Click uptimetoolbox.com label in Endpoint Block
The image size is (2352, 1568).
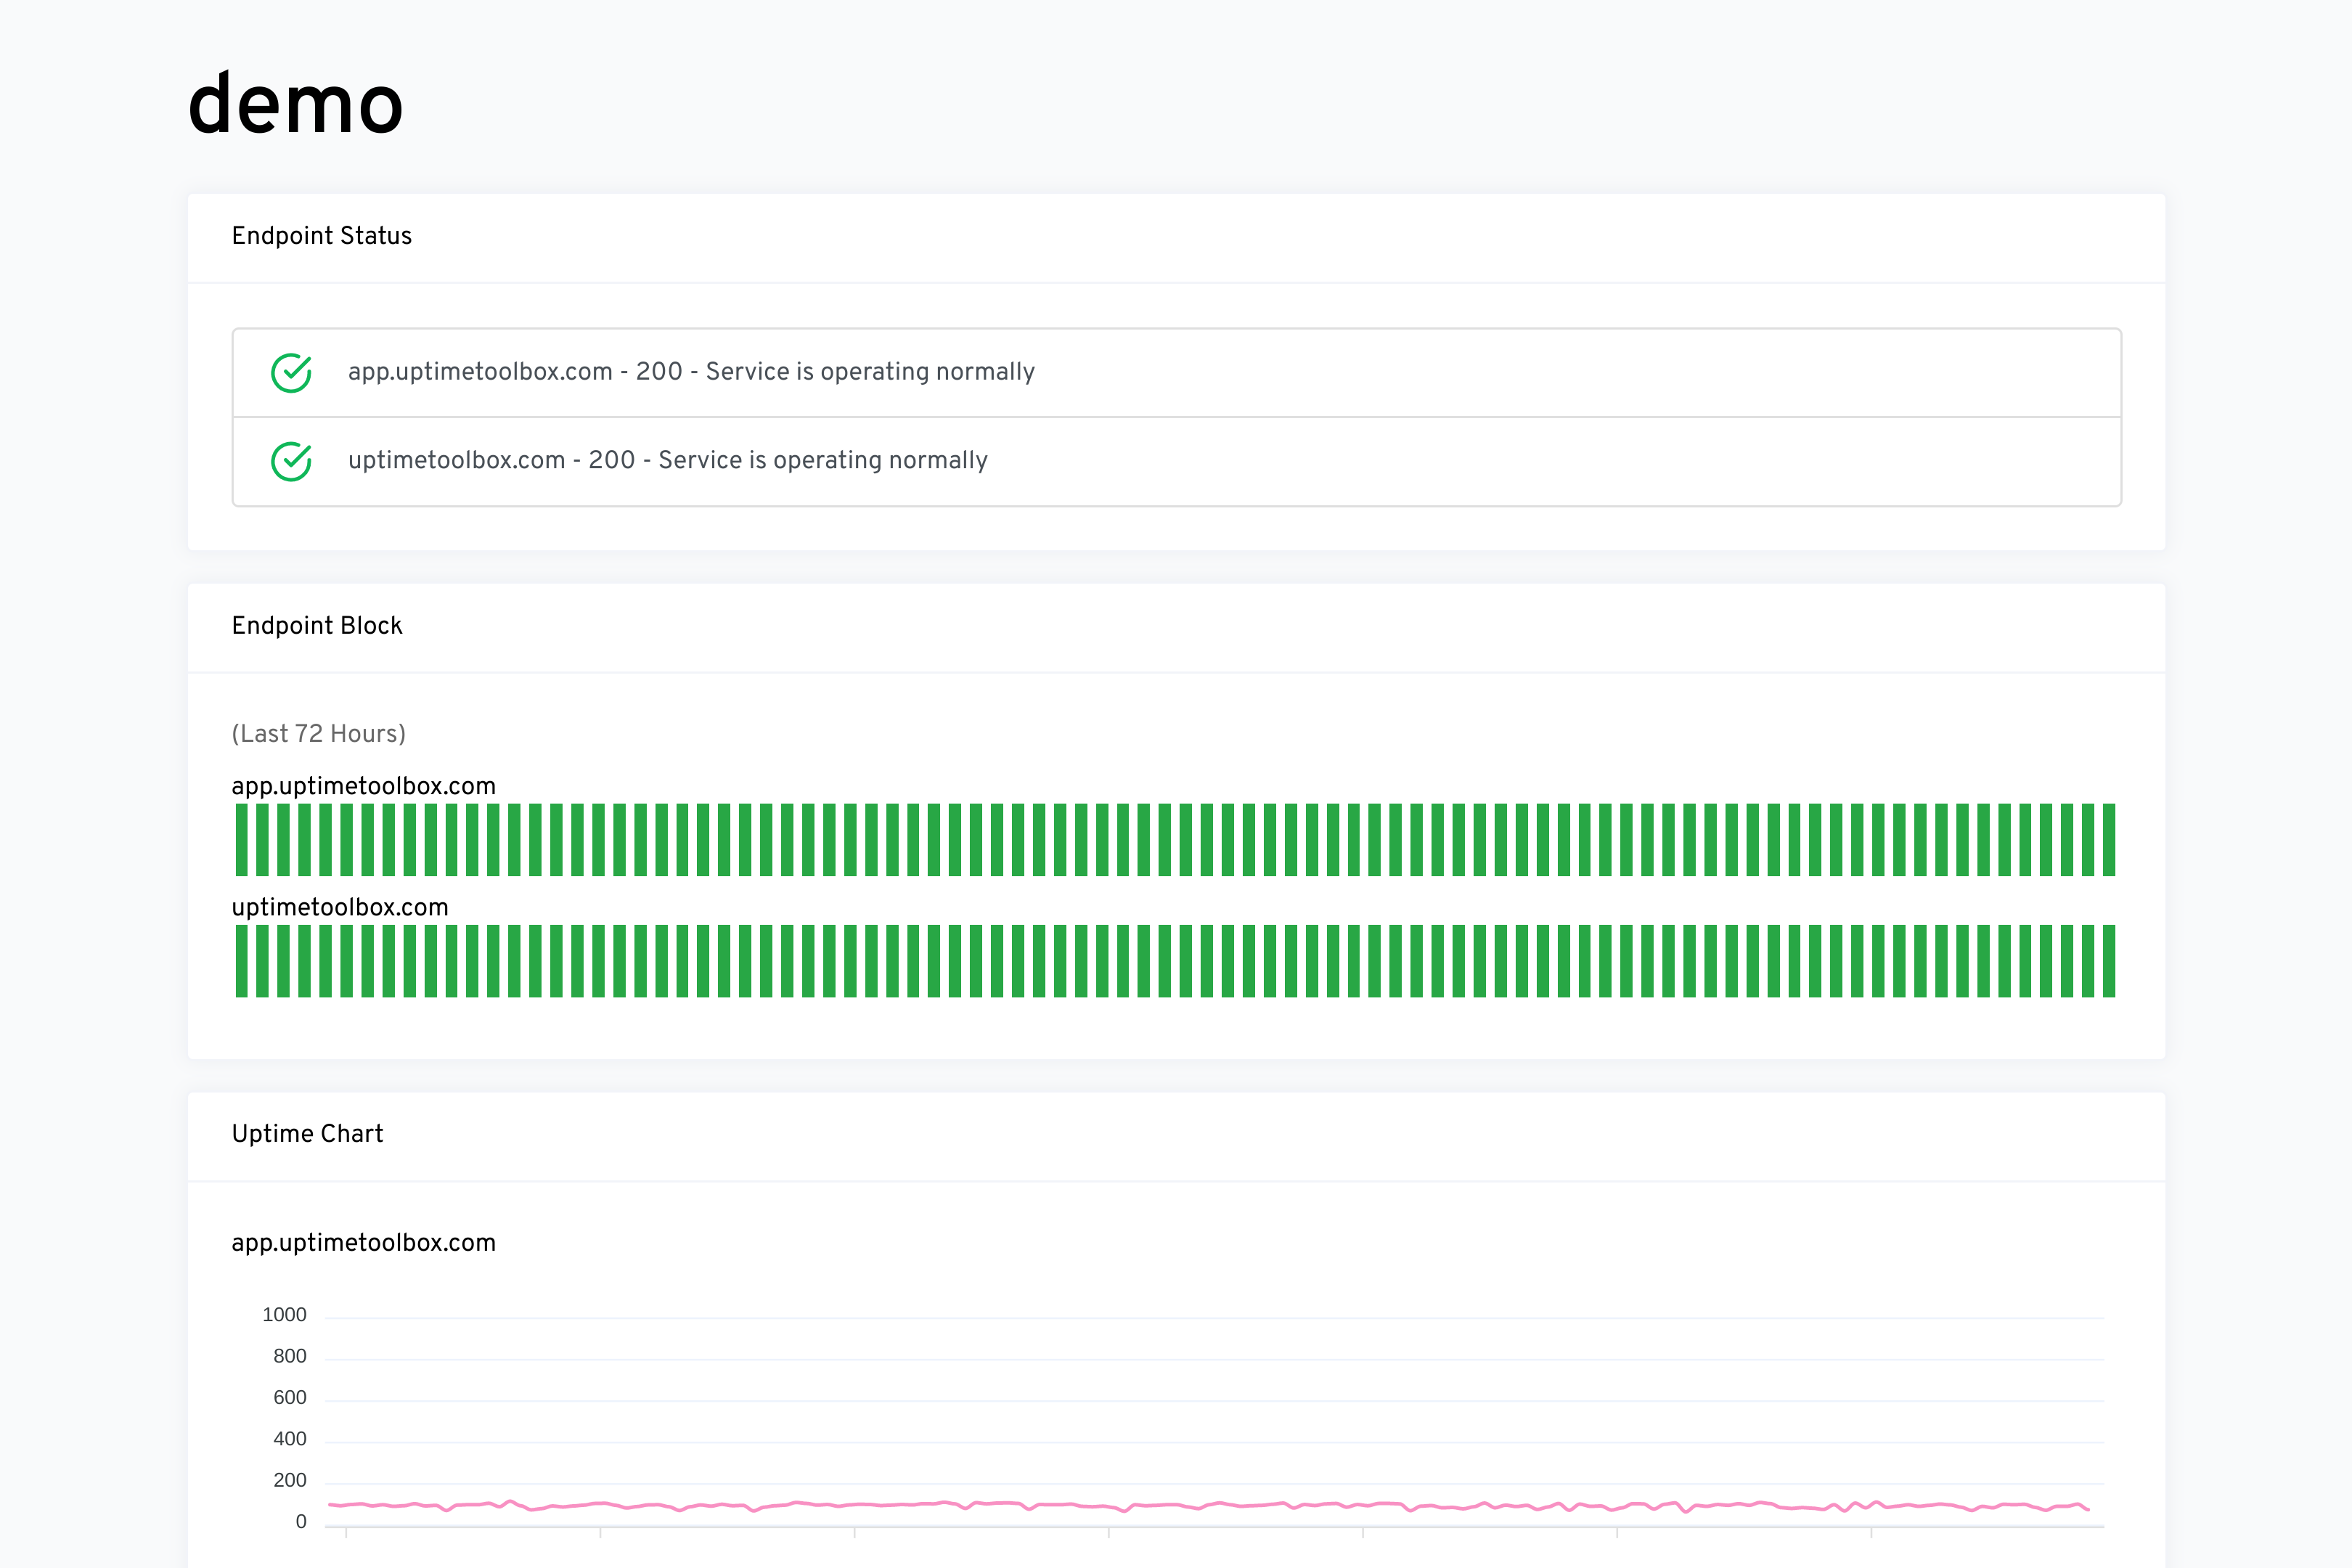pyautogui.click(x=340, y=908)
